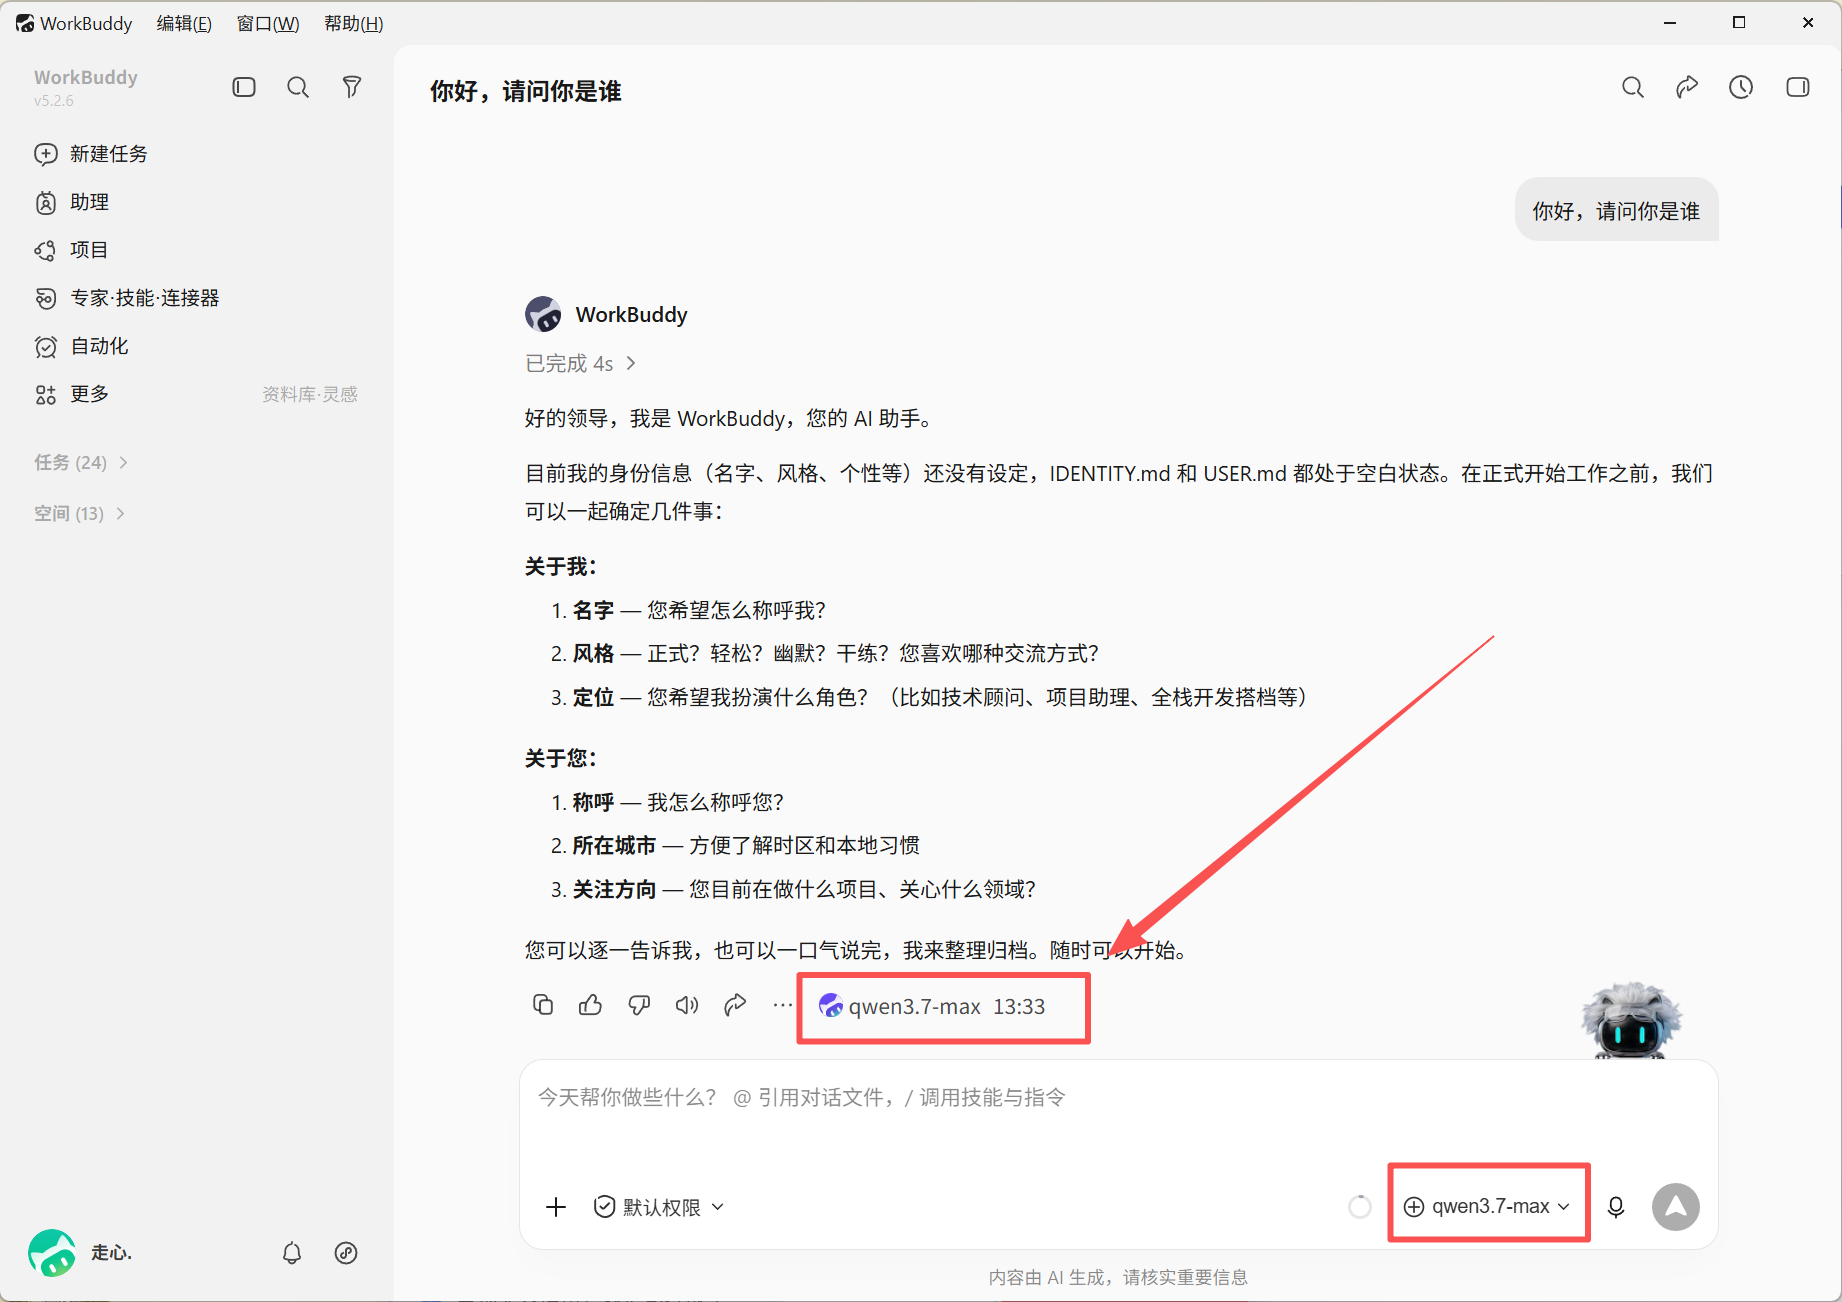Start voice input with microphone icon
Image resolution: width=1842 pixels, height=1302 pixels.
1616,1207
